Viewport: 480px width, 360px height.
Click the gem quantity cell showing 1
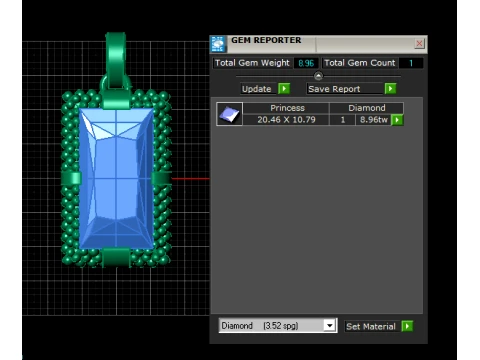coord(343,120)
